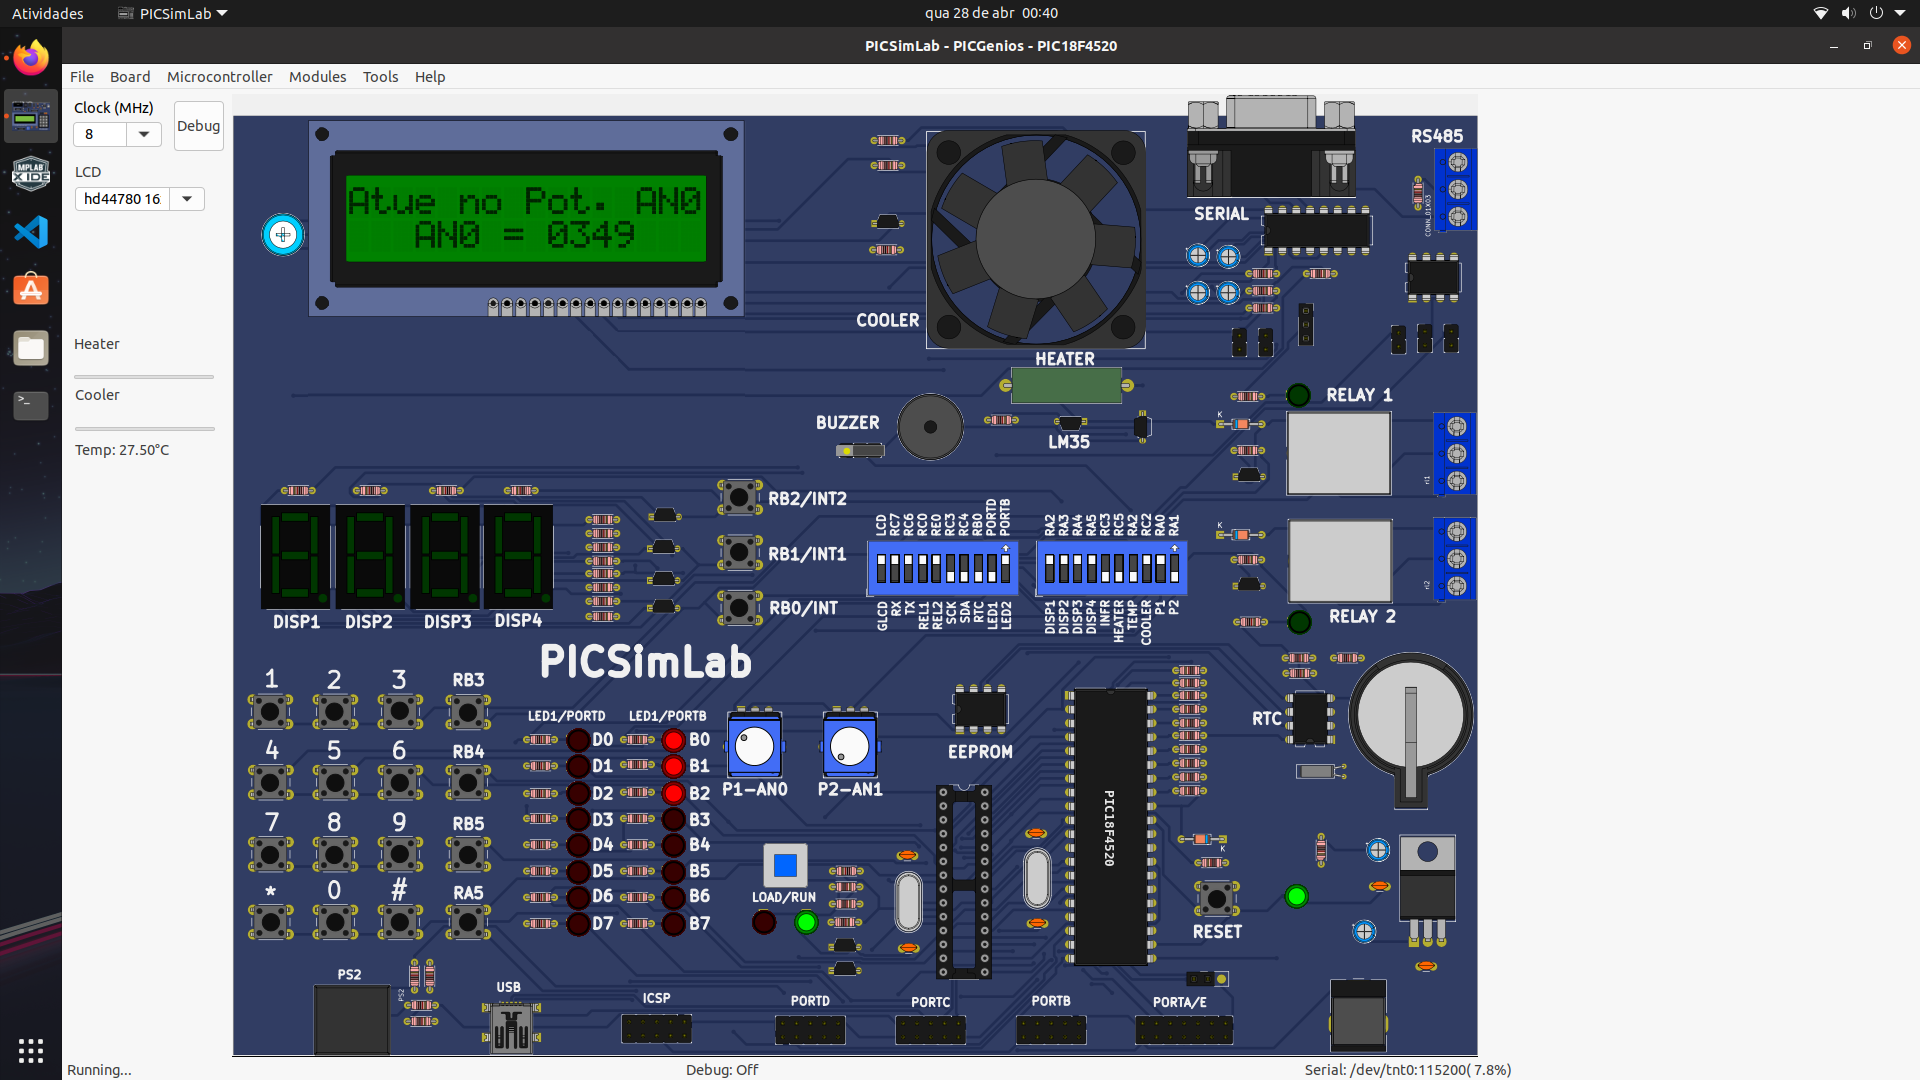Expand the LCD type dropdown
This screenshot has height=1080, width=1920.
click(187, 199)
